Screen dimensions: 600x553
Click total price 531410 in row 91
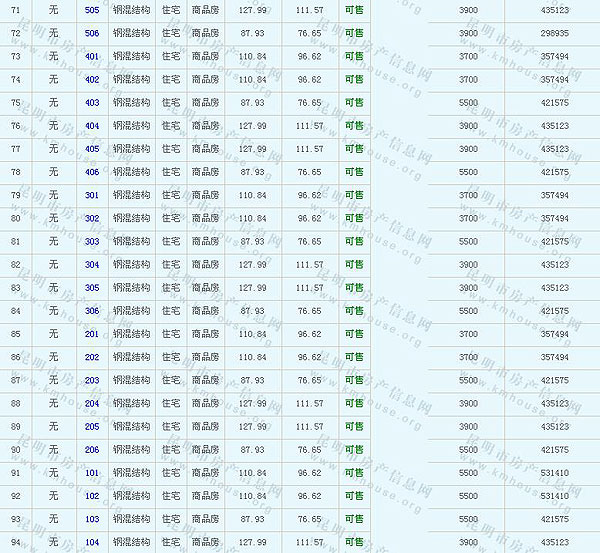click(554, 473)
